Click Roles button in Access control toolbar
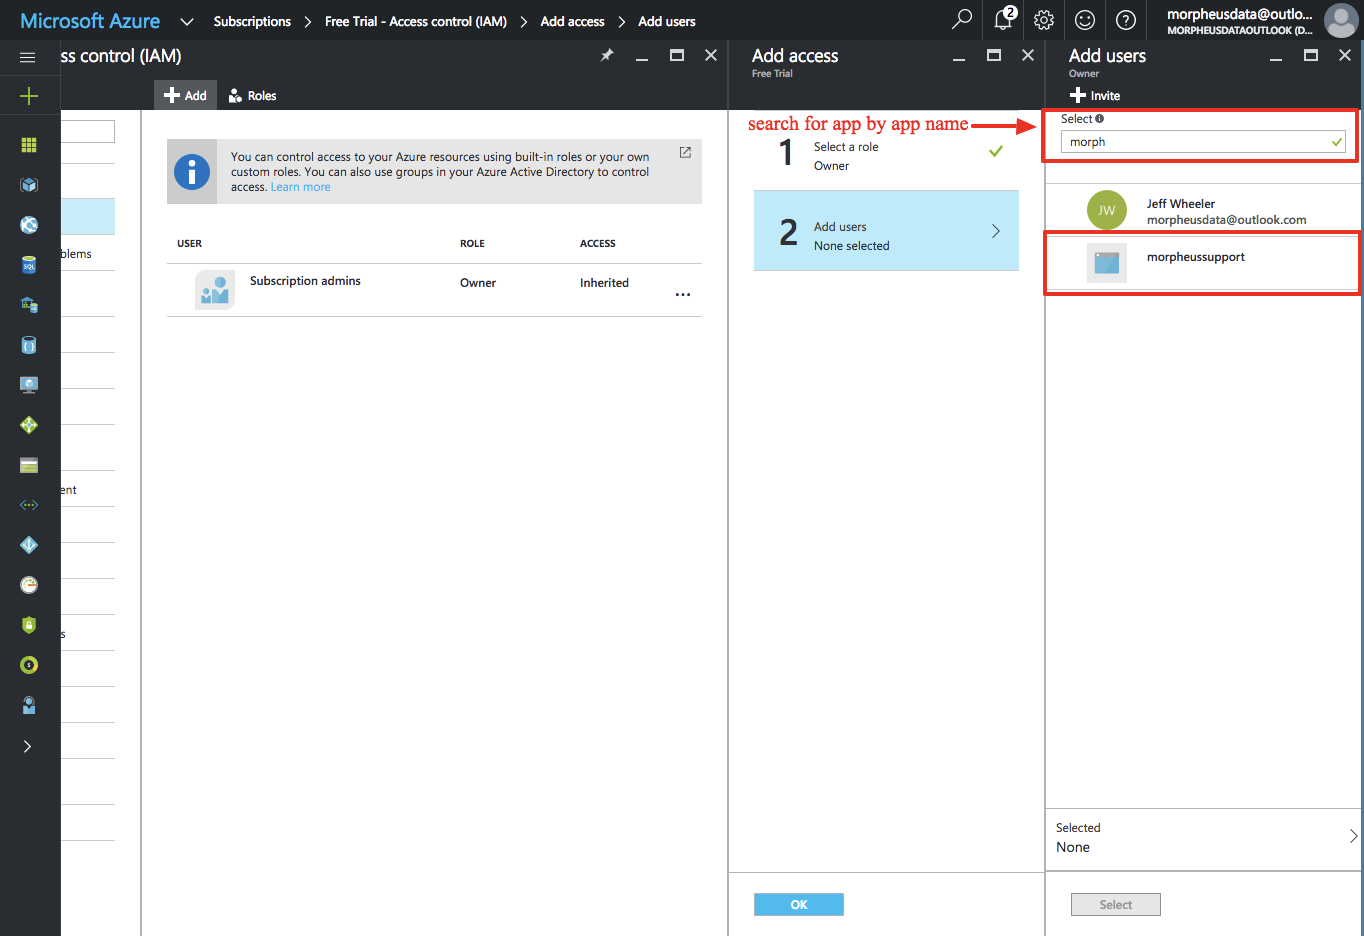Viewport: 1364px width, 936px height. [x=252, y=95]
